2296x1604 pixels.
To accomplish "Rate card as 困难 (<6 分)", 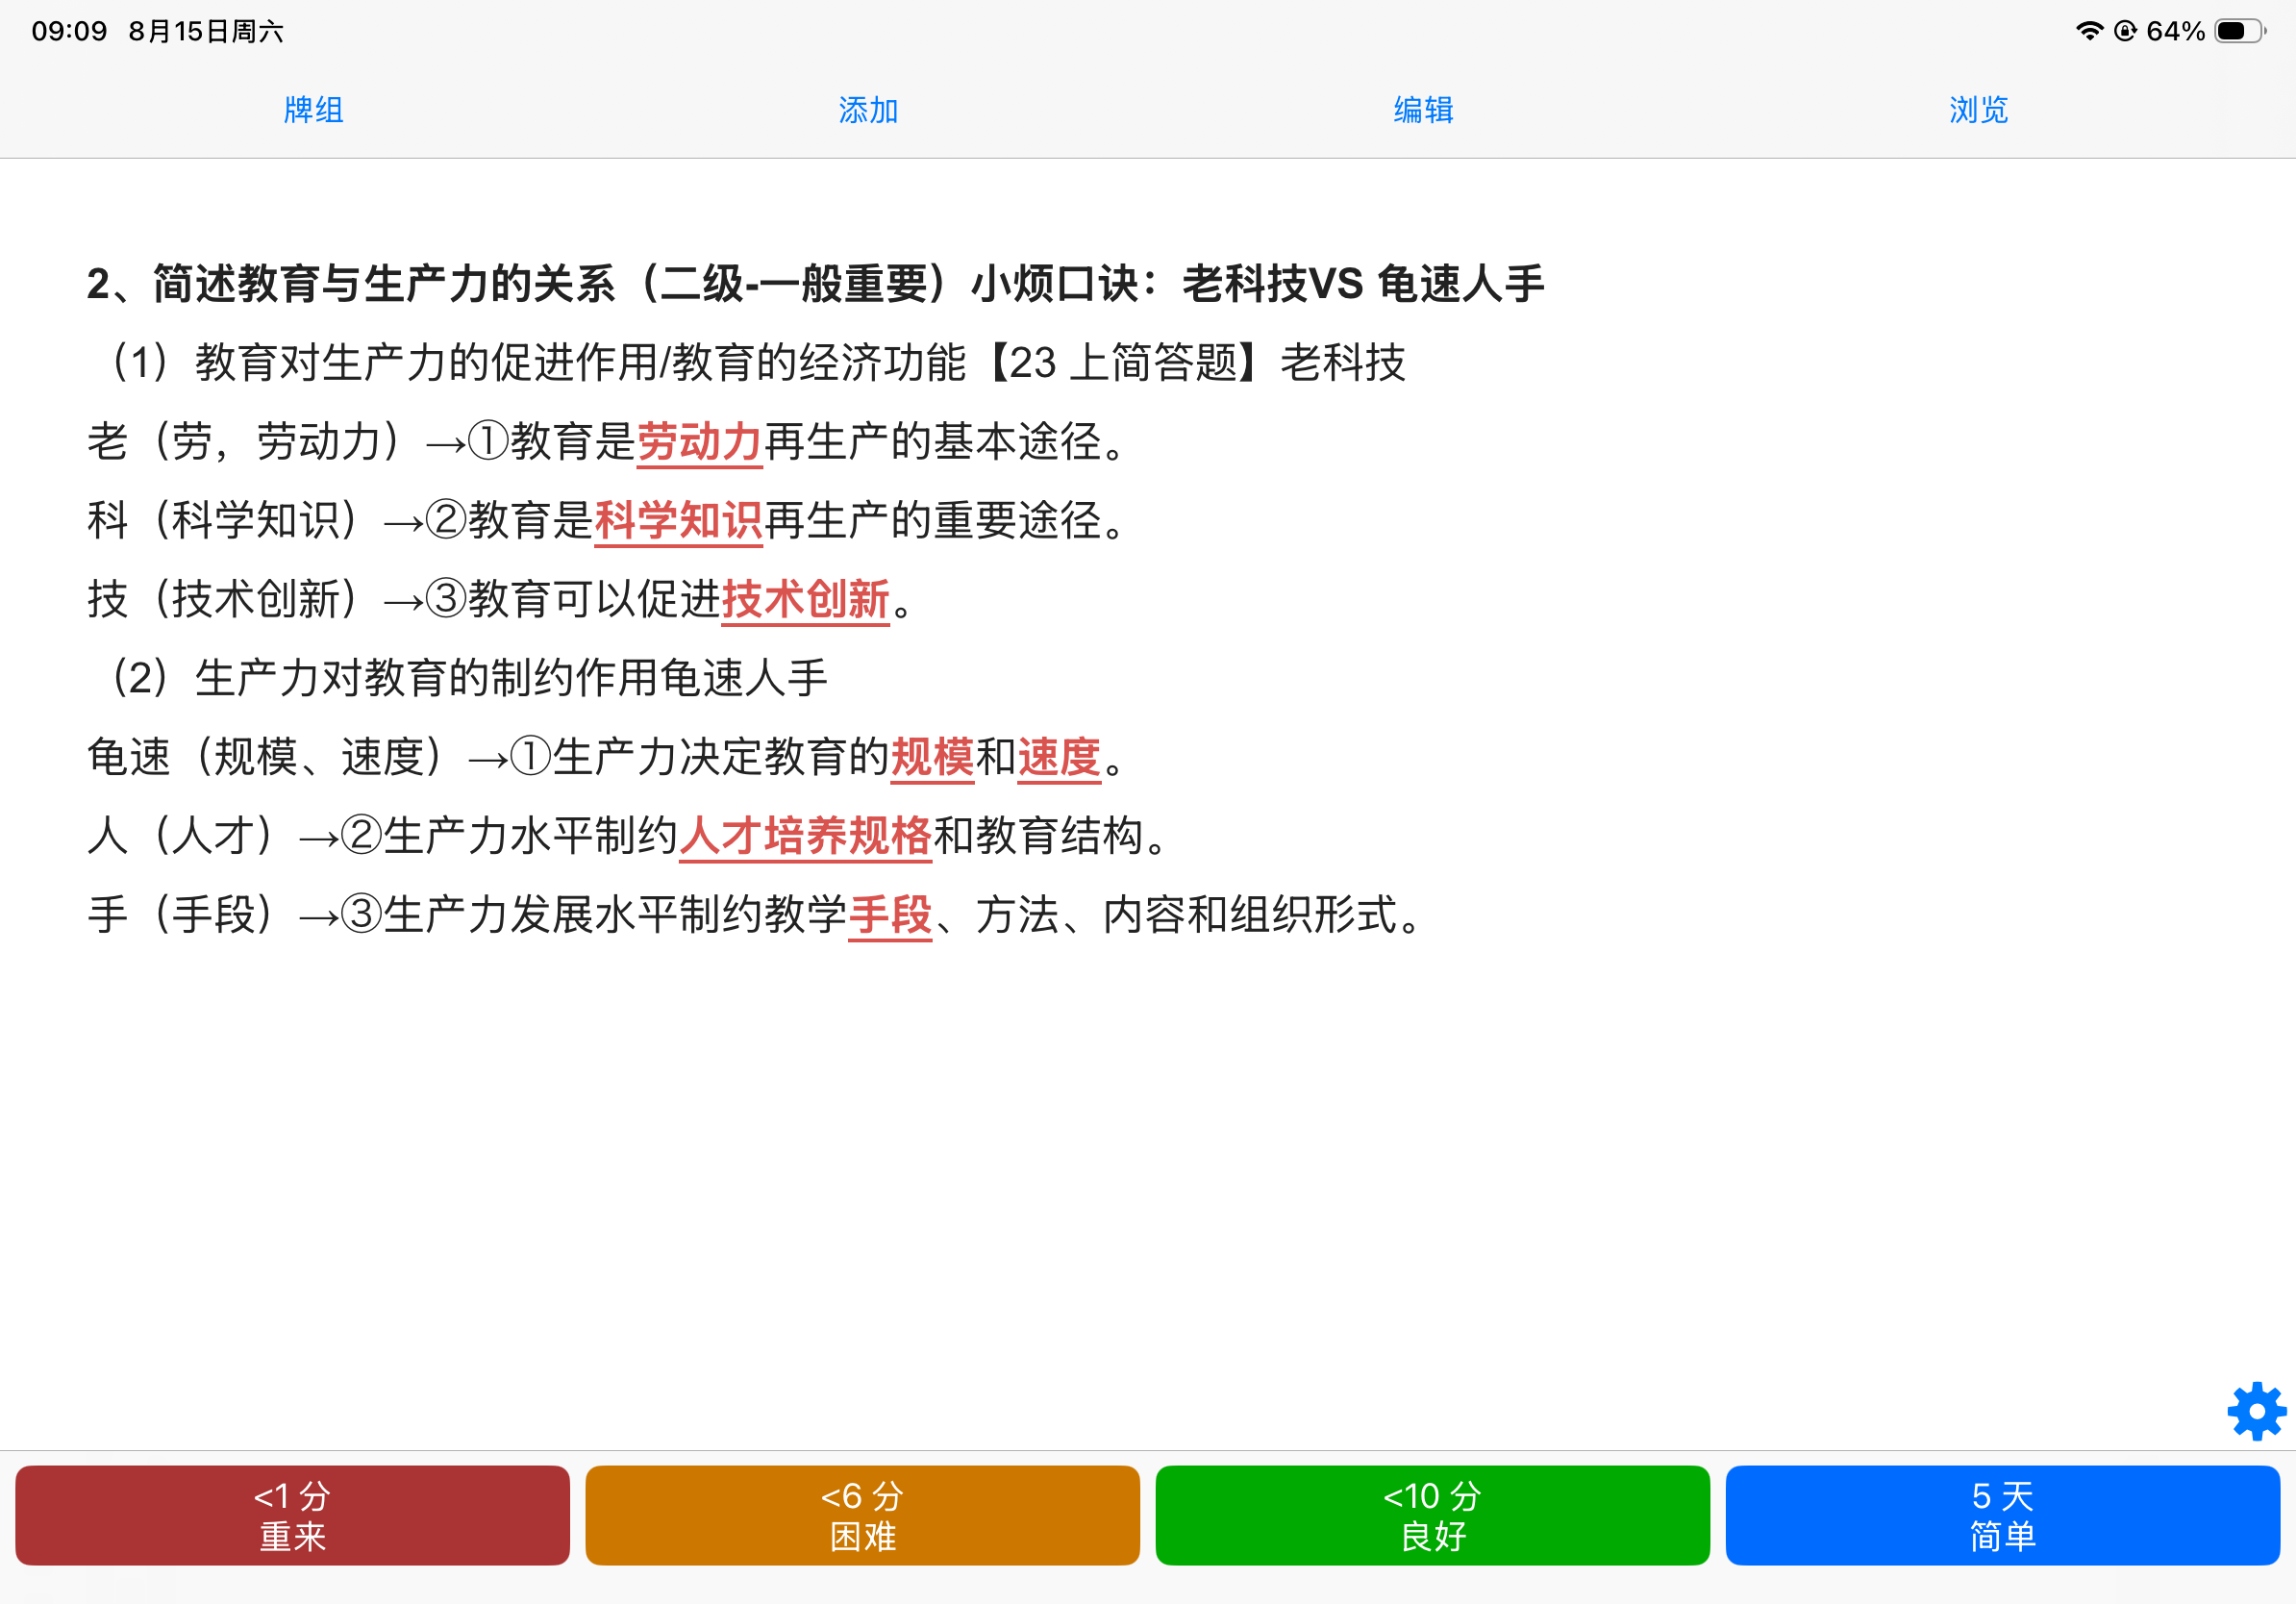I will click(x=862, y=1515).
